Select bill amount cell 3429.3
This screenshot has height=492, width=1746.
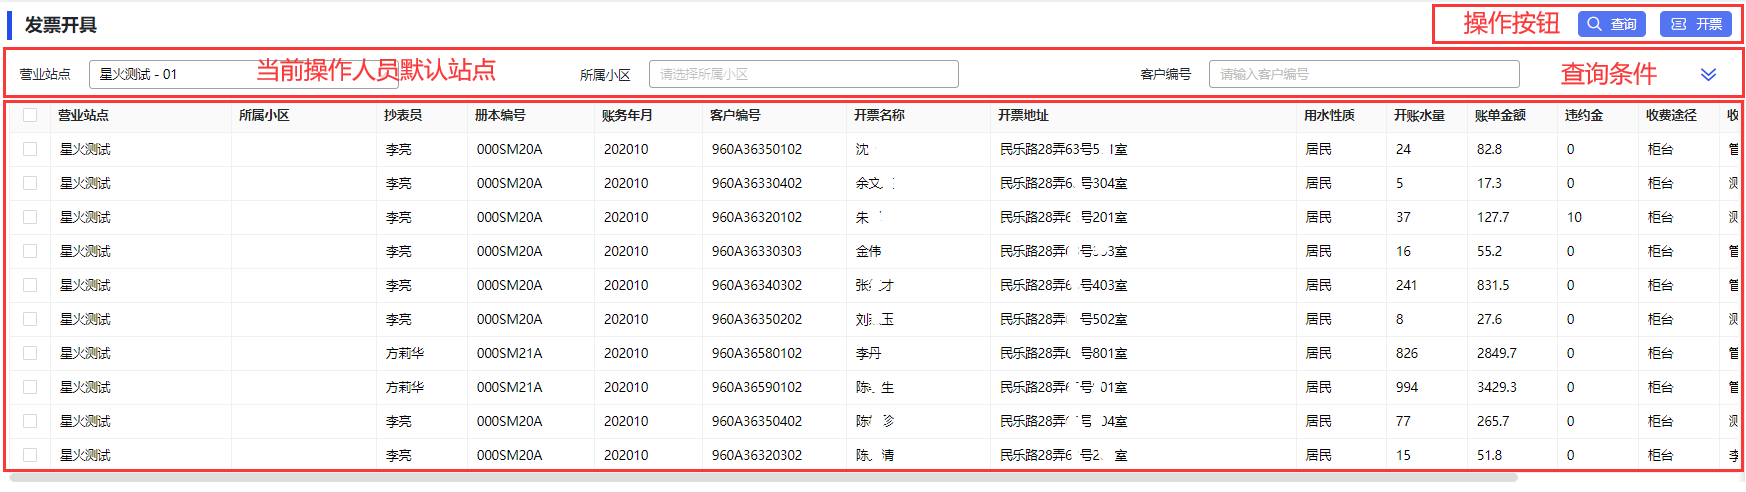click(1496, 387)
